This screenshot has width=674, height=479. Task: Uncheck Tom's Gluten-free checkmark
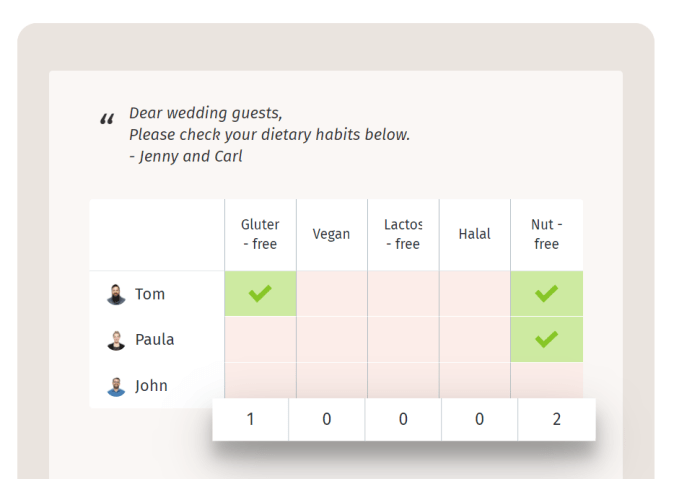[x=260, y=294]
